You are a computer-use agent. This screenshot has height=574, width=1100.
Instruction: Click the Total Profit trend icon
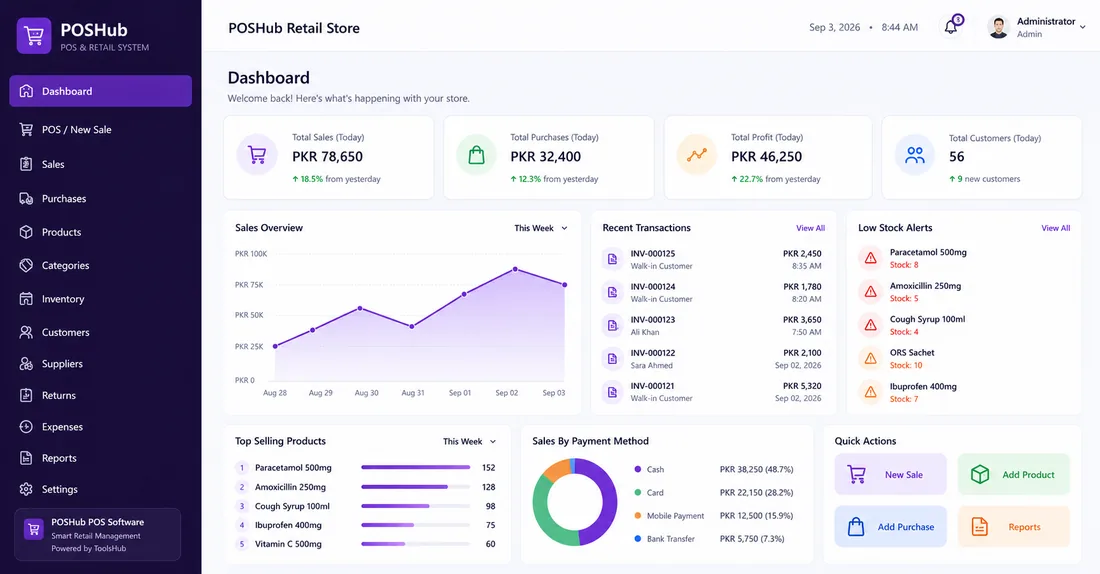(x=697, y=155)
